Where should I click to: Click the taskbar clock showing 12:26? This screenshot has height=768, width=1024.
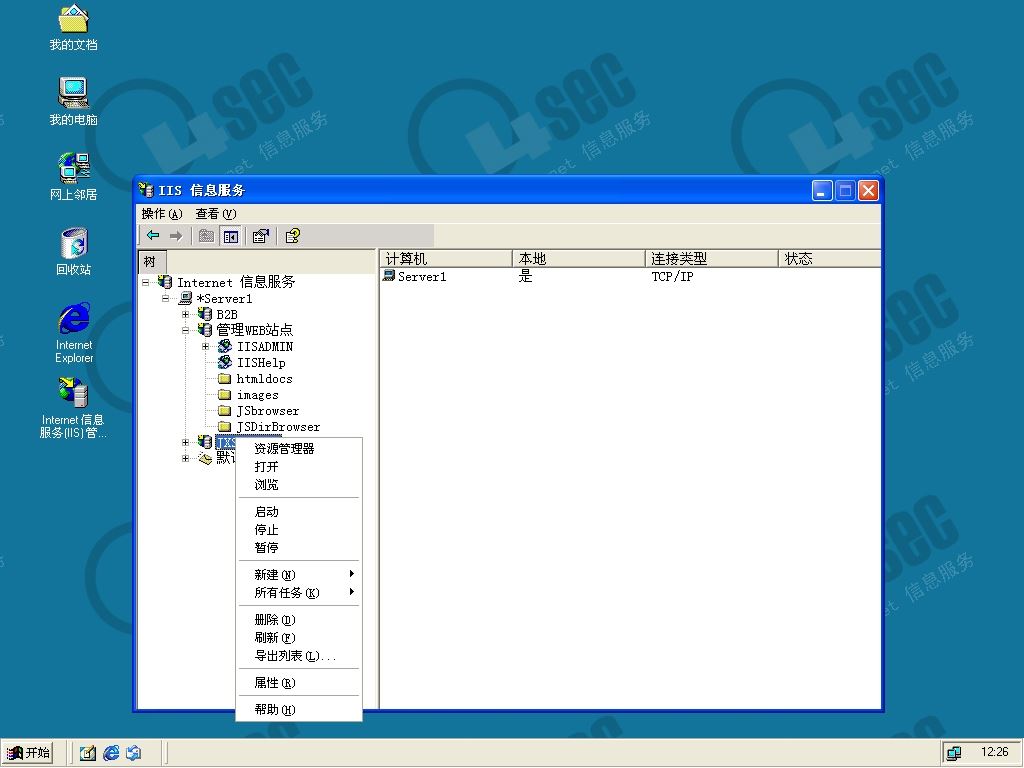[995, 752]
